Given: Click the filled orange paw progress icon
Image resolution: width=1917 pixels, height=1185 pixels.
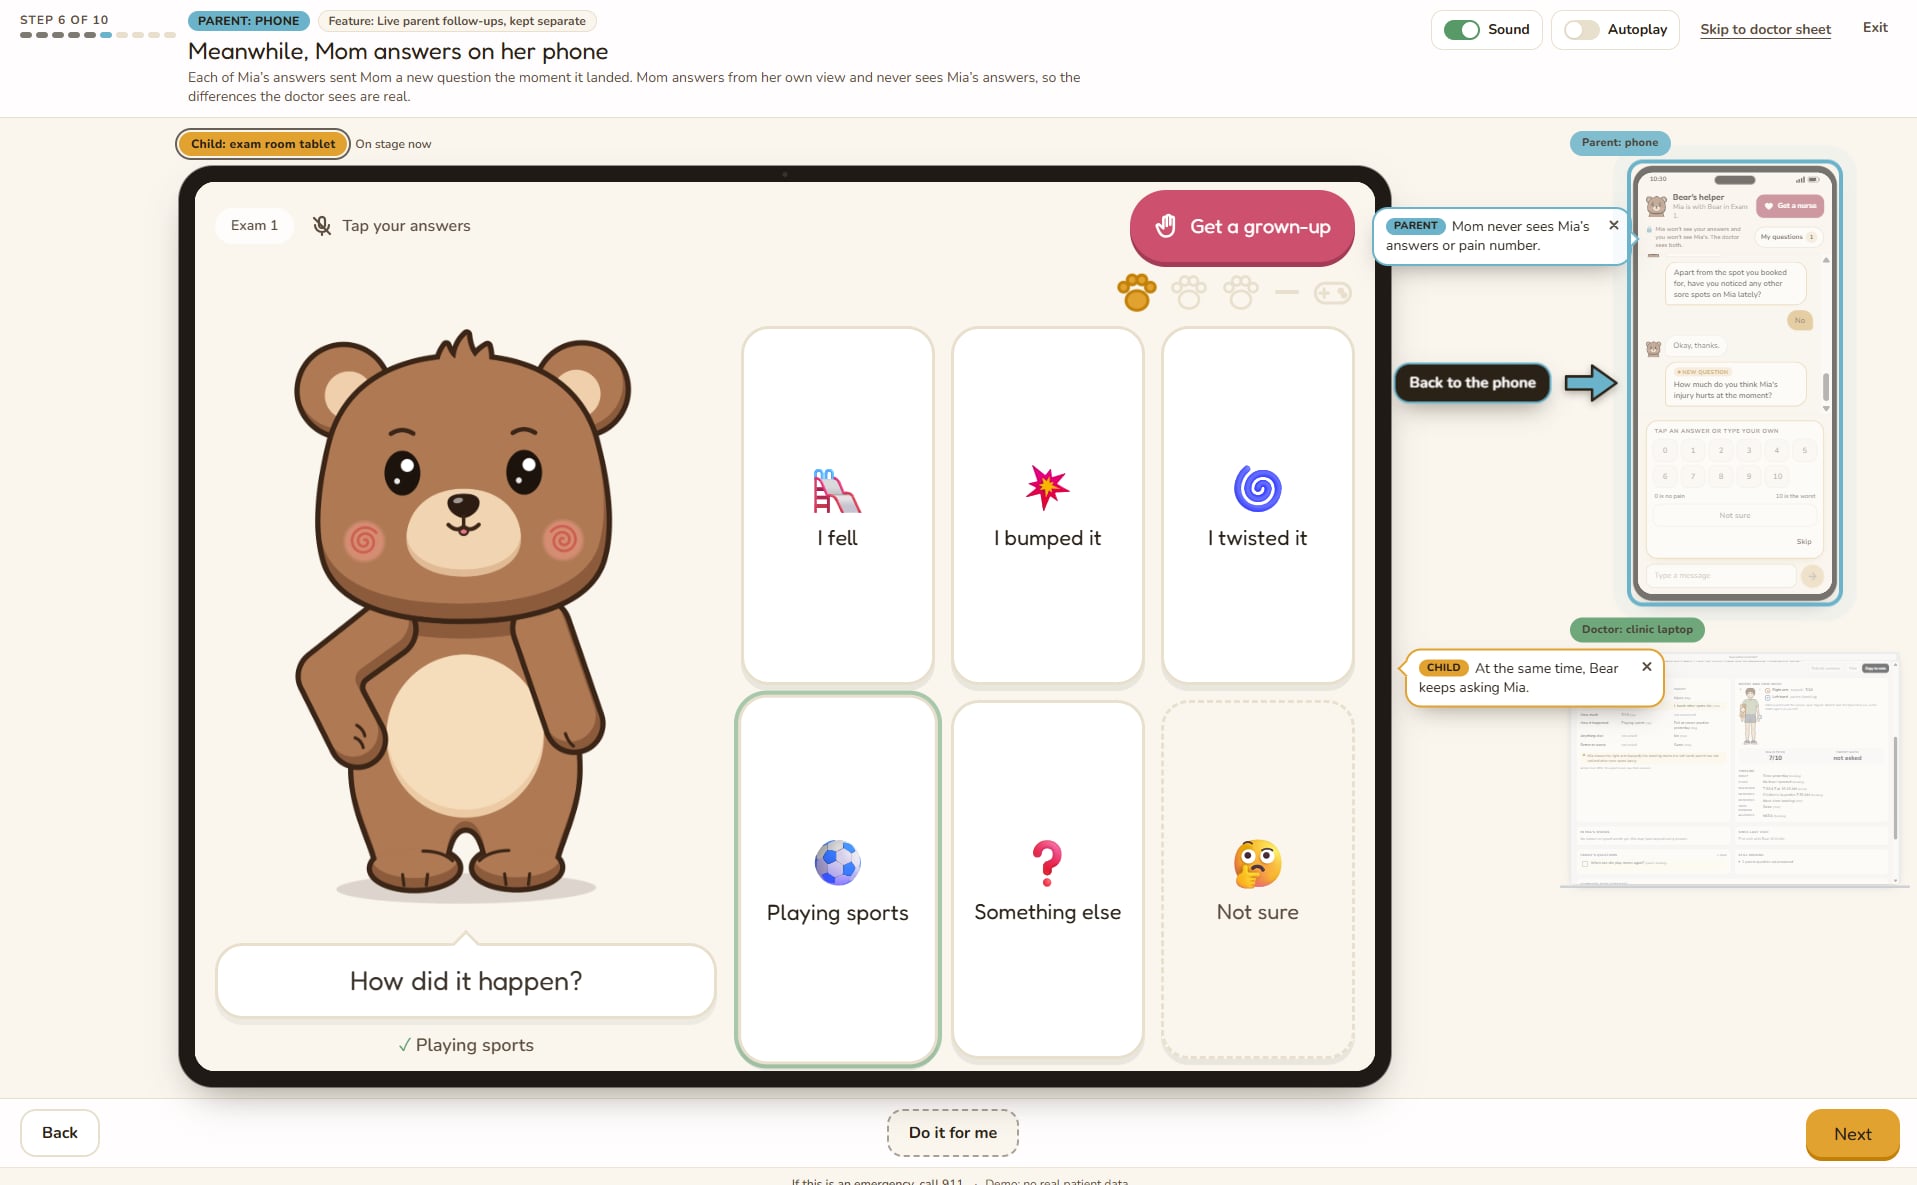Looking at the screenshot, I should click(x=1137, y=293).
